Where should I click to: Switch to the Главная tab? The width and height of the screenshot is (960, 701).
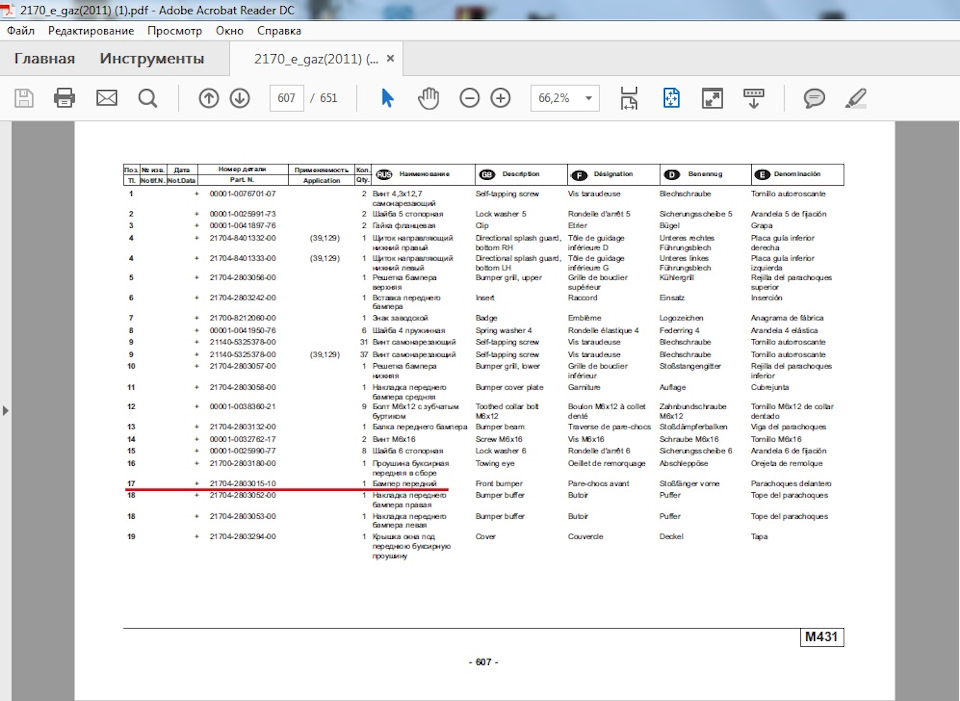[45, 59]
